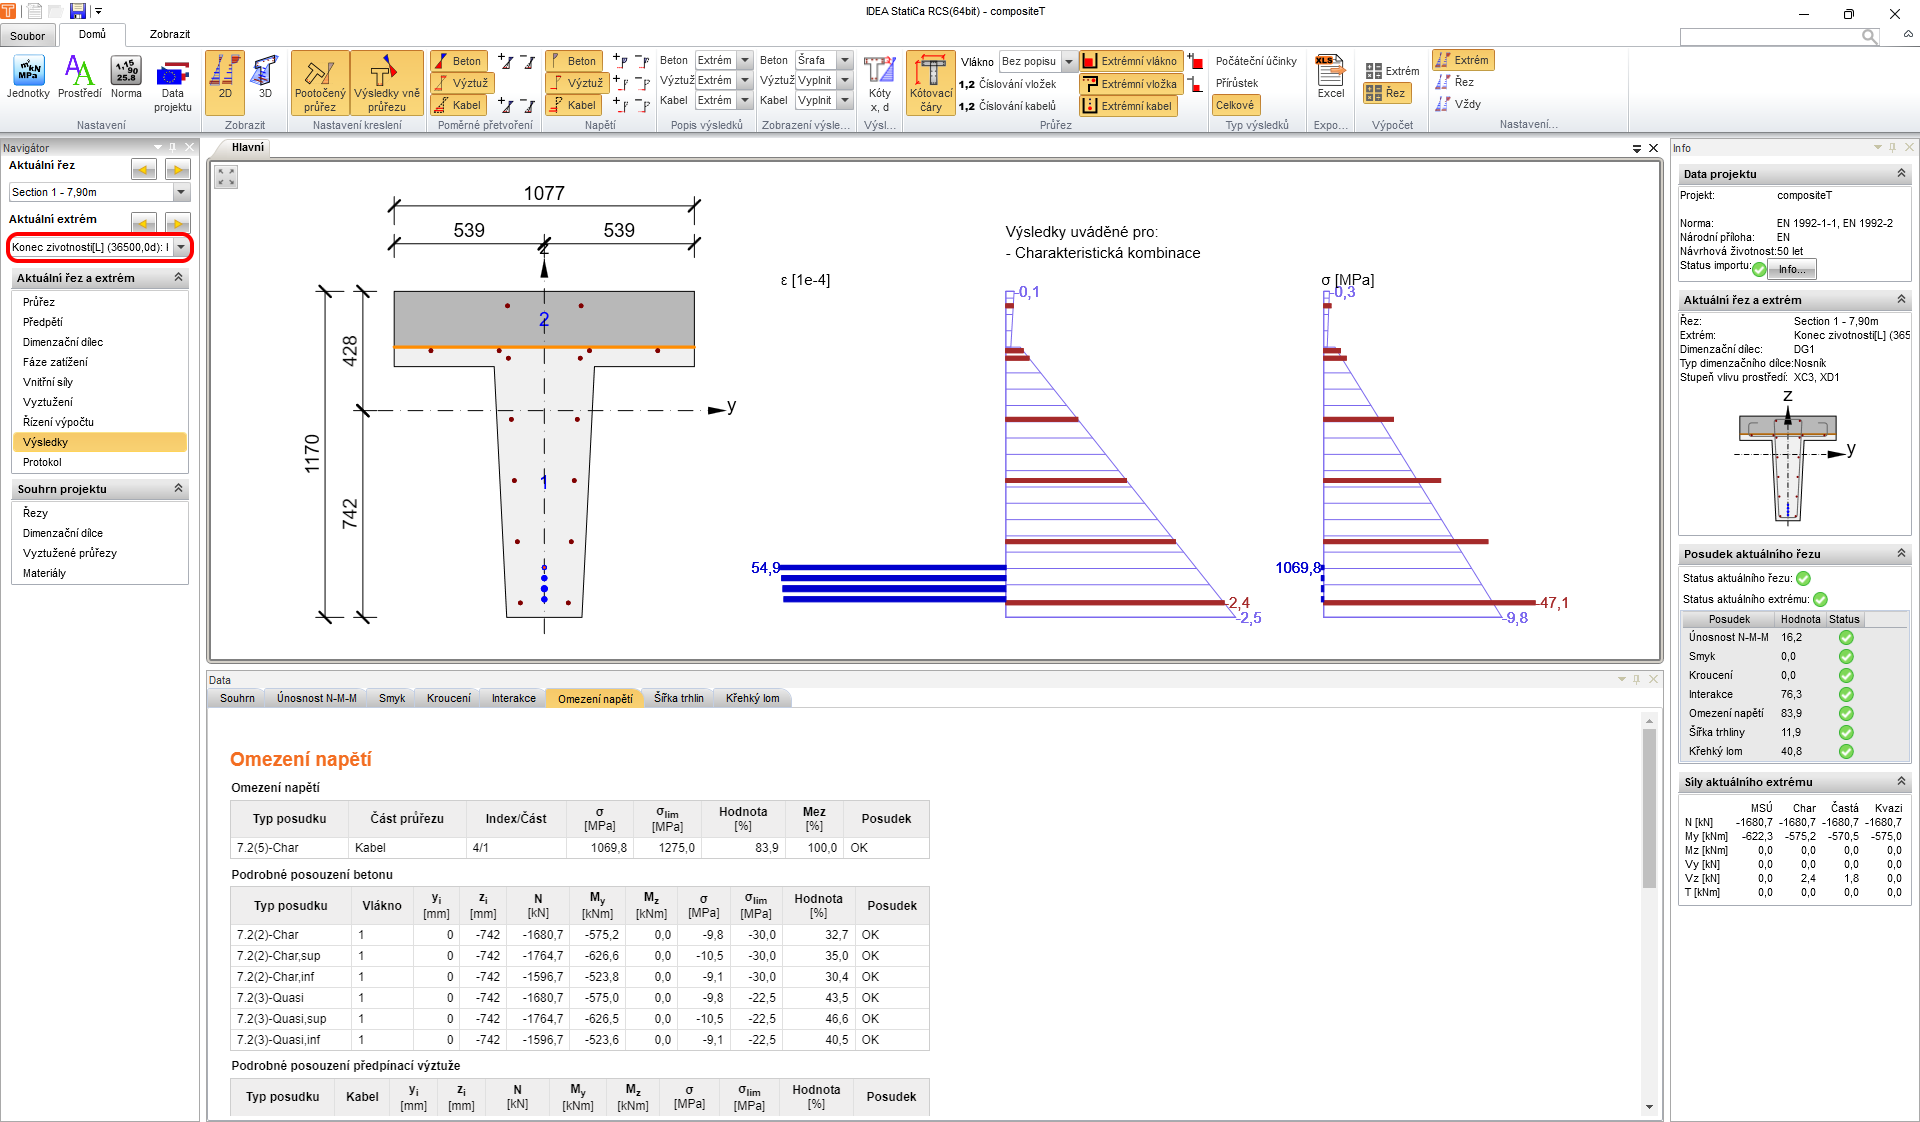Toggle the Pootočený průřez drawing option

(x=320, y=84)
